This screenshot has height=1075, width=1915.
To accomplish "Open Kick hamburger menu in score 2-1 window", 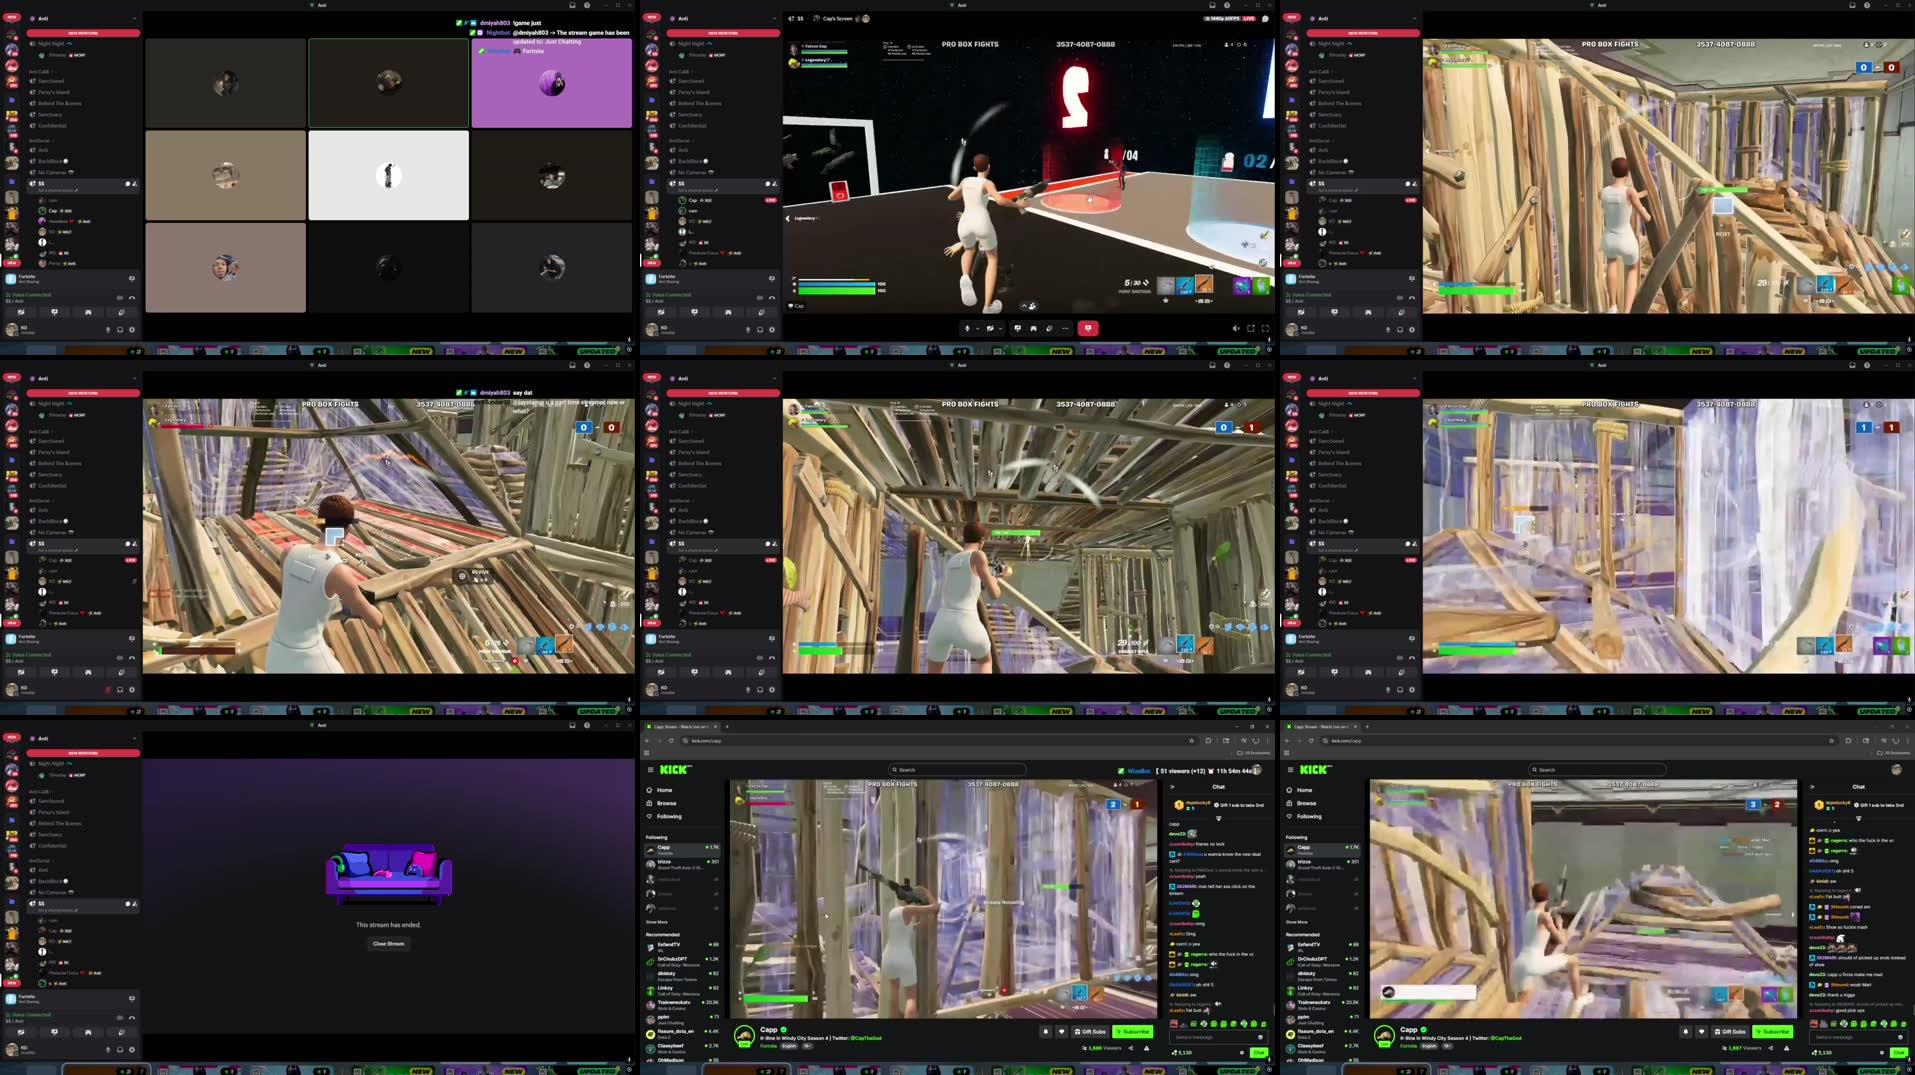I will [x=651, y=769].
